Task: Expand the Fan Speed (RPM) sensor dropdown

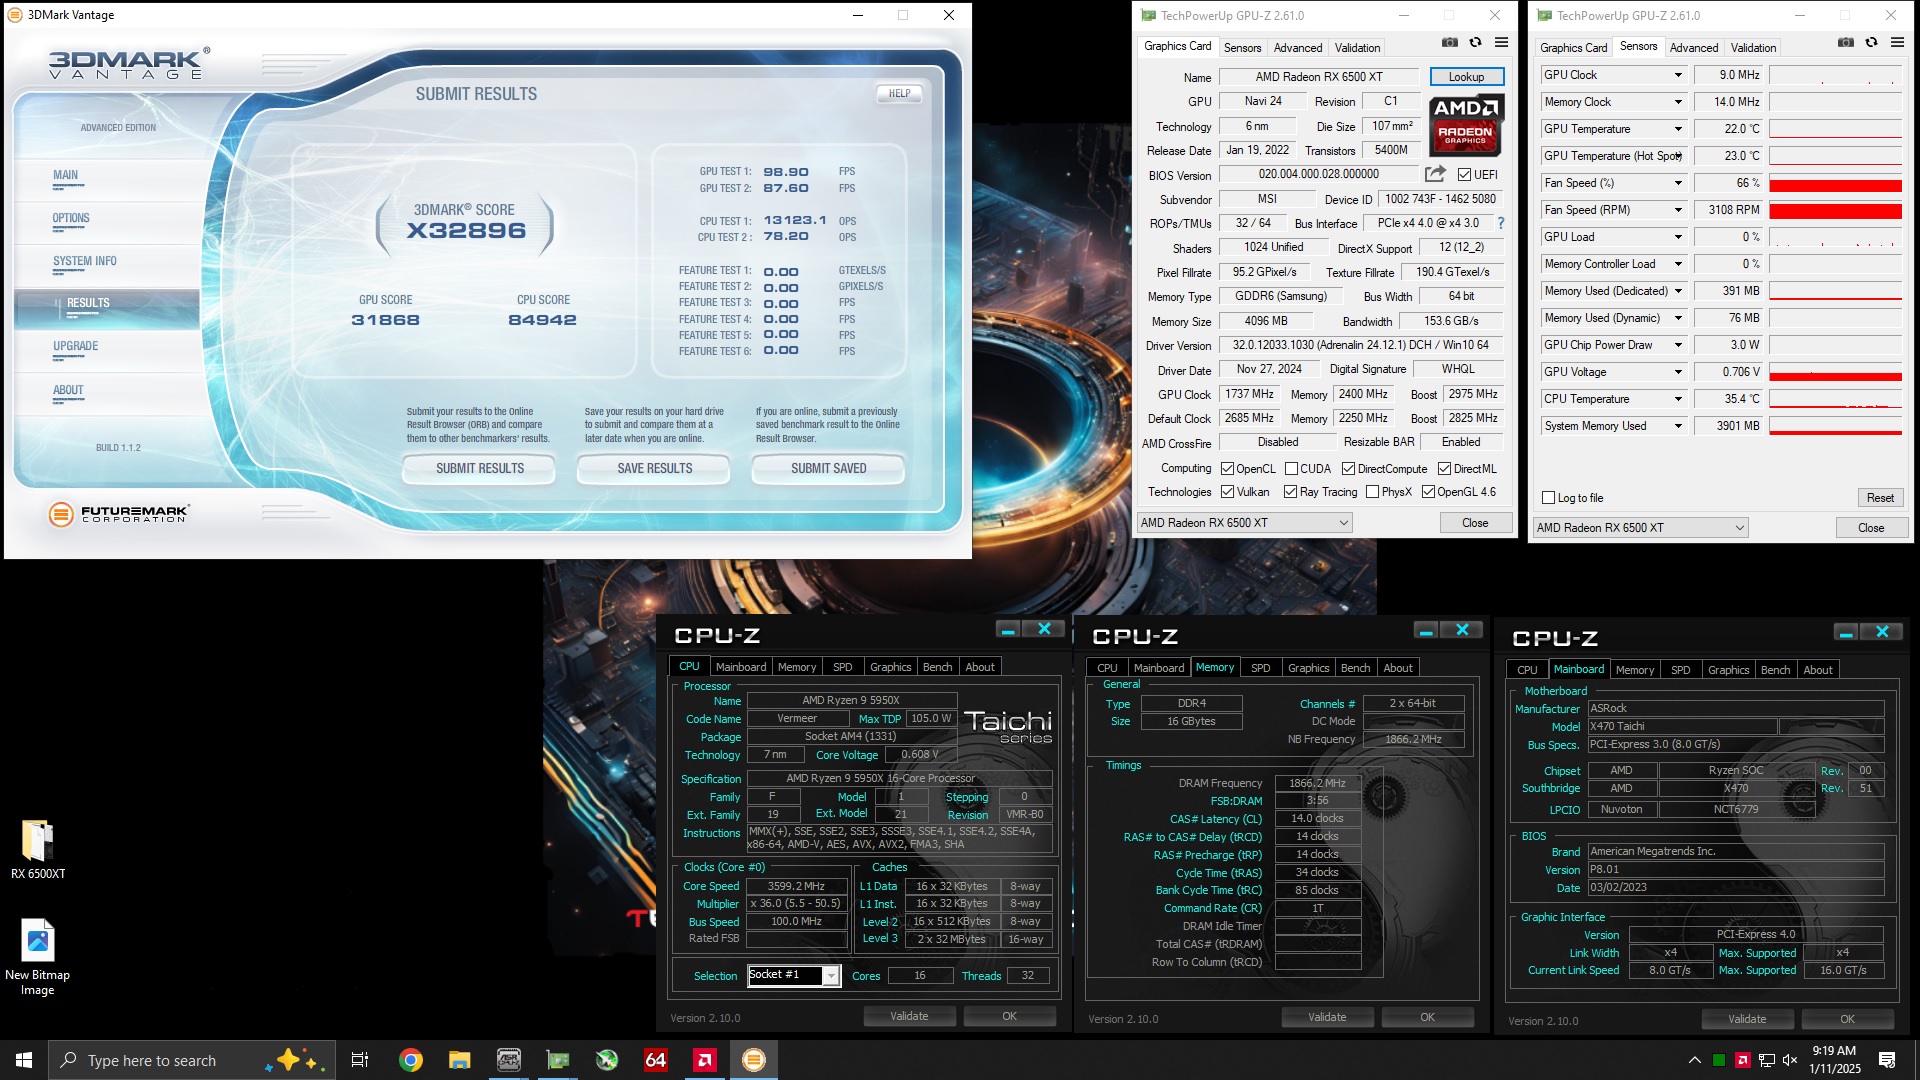Action: 1678,210
